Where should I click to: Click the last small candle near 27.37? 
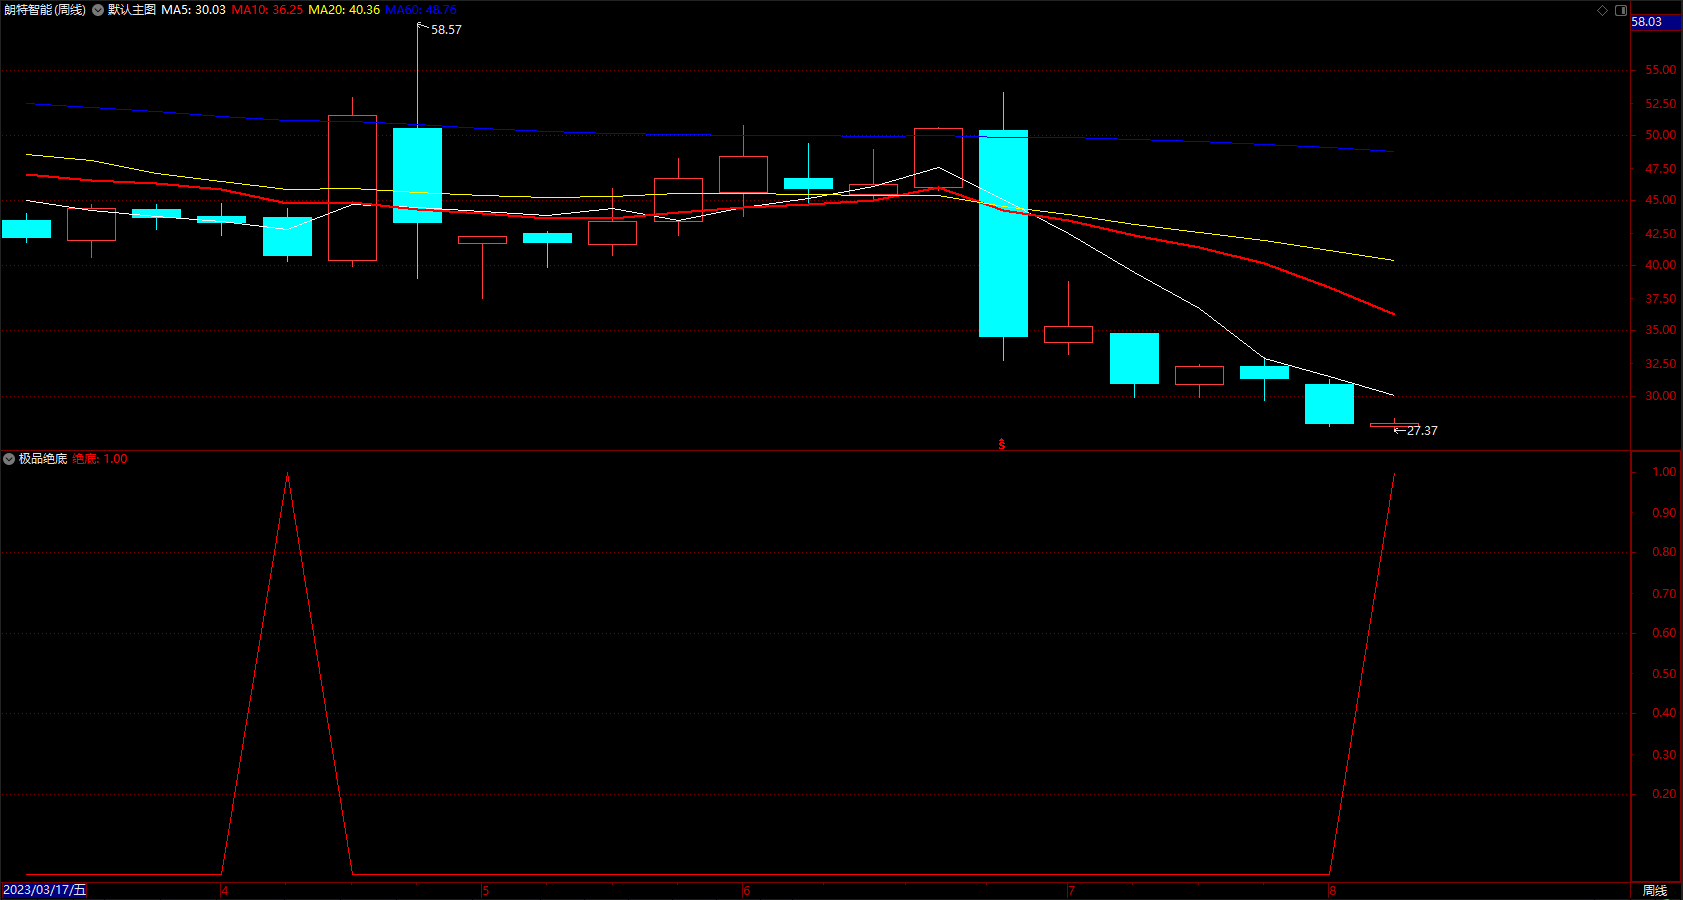1394,425
